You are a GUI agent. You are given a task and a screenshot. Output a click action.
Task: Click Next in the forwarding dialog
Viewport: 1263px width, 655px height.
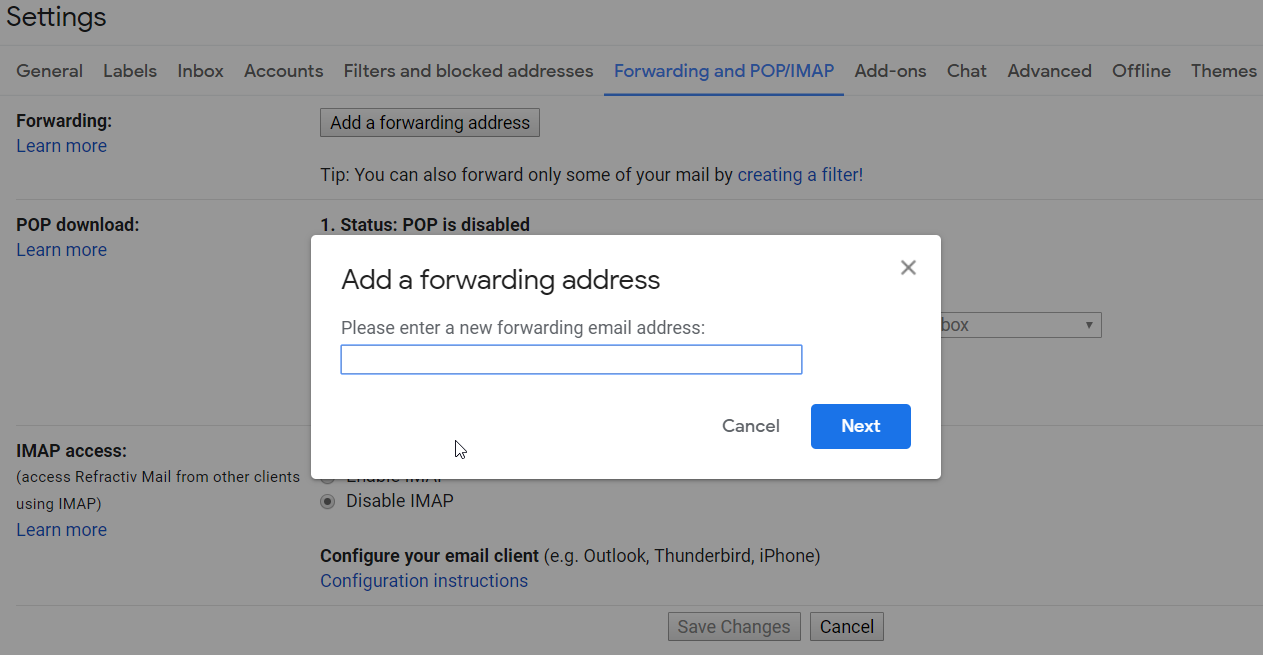(x=860, y=426)
